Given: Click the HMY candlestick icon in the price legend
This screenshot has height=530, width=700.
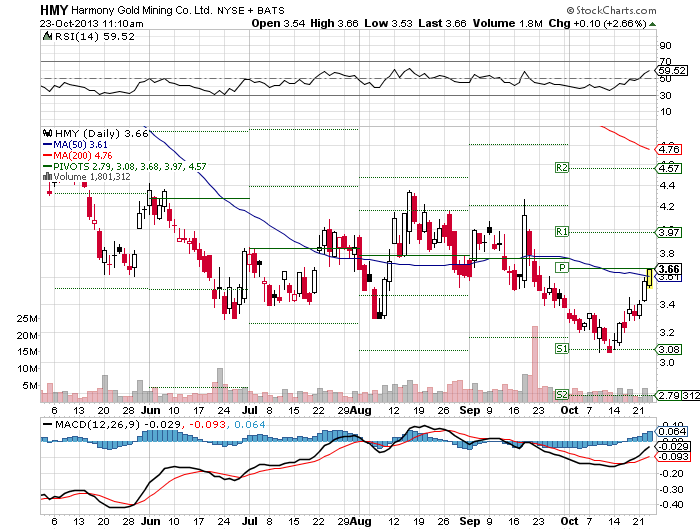Looking at the screenshot, I should pos(47,133).
